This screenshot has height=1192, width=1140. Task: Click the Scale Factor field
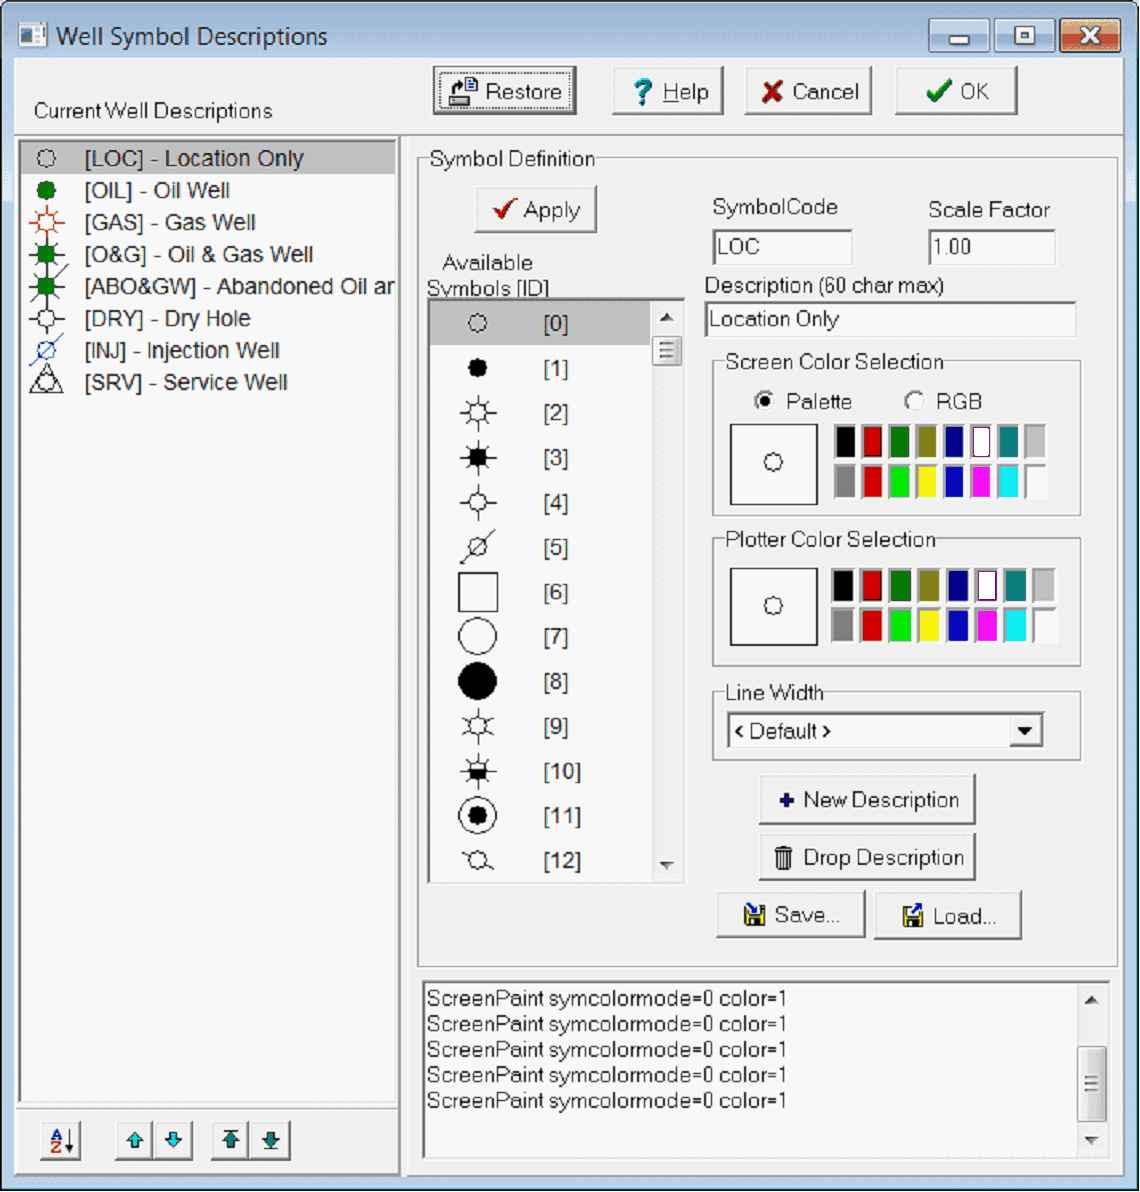[991, 247]
